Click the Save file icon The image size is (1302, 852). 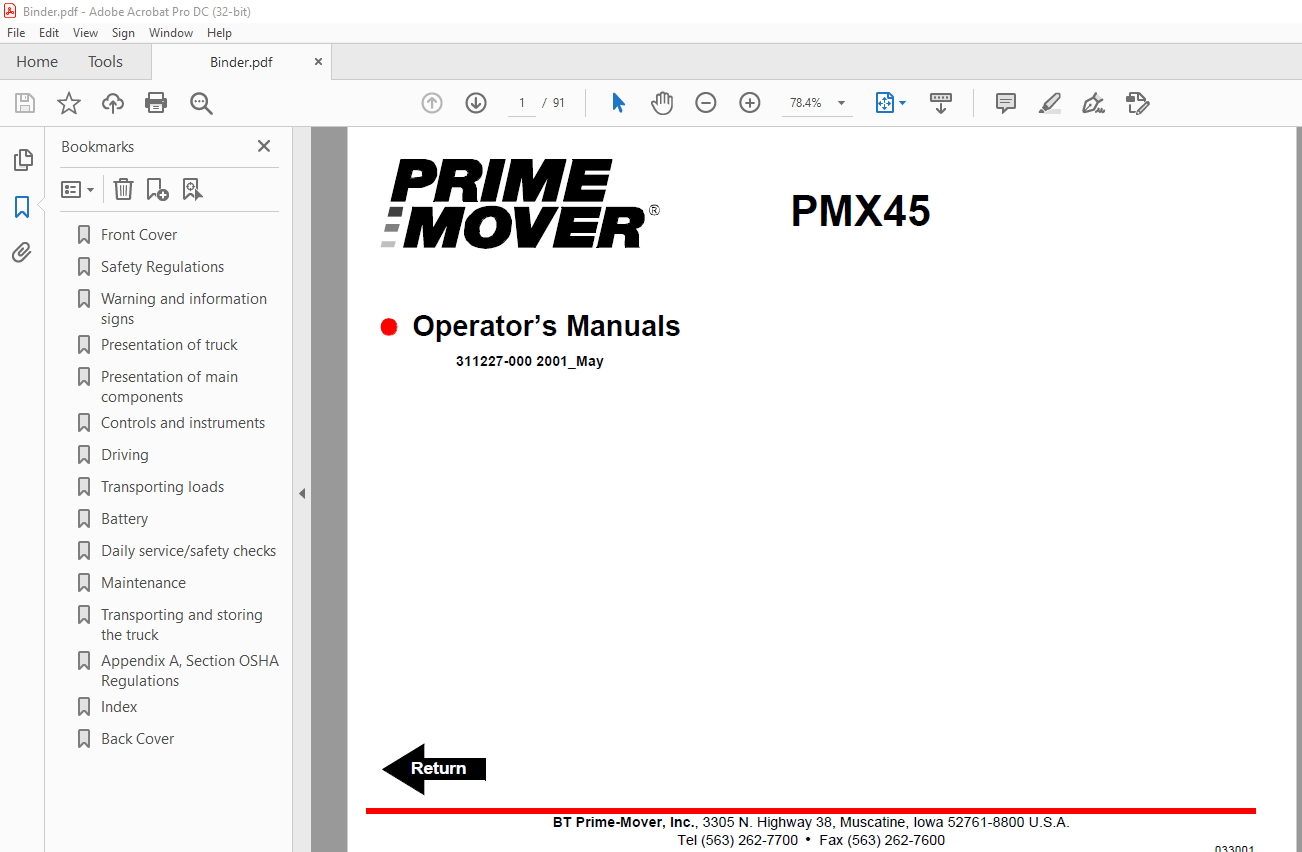tap(25, 103)
